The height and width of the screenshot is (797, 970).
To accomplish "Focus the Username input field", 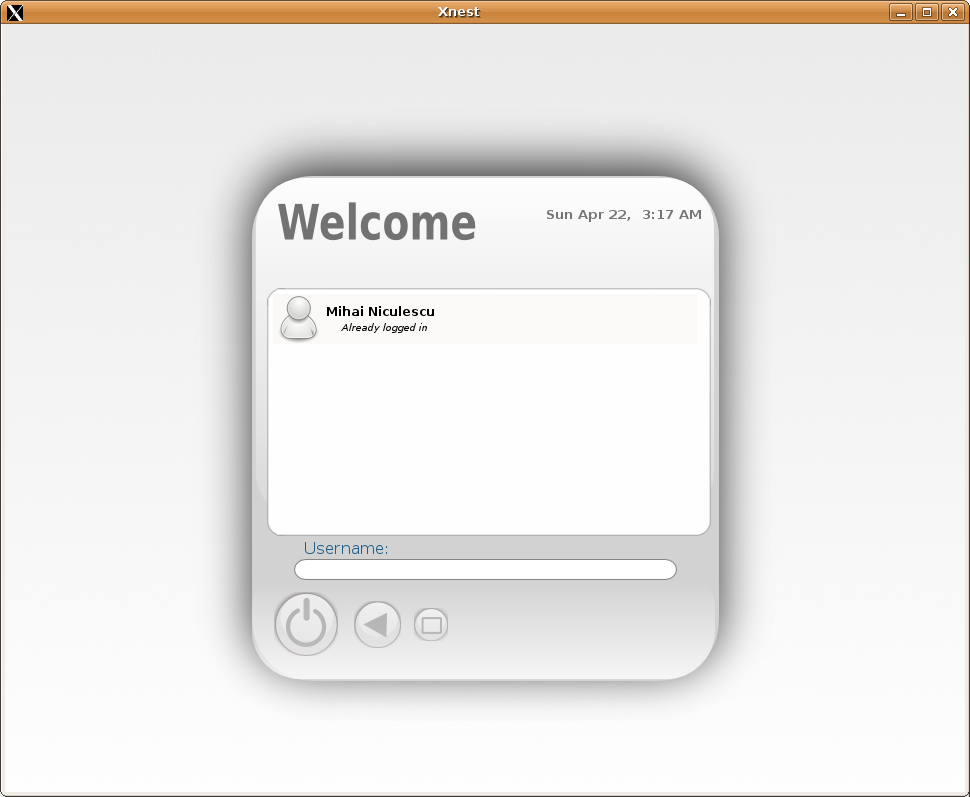I will 486,569.
